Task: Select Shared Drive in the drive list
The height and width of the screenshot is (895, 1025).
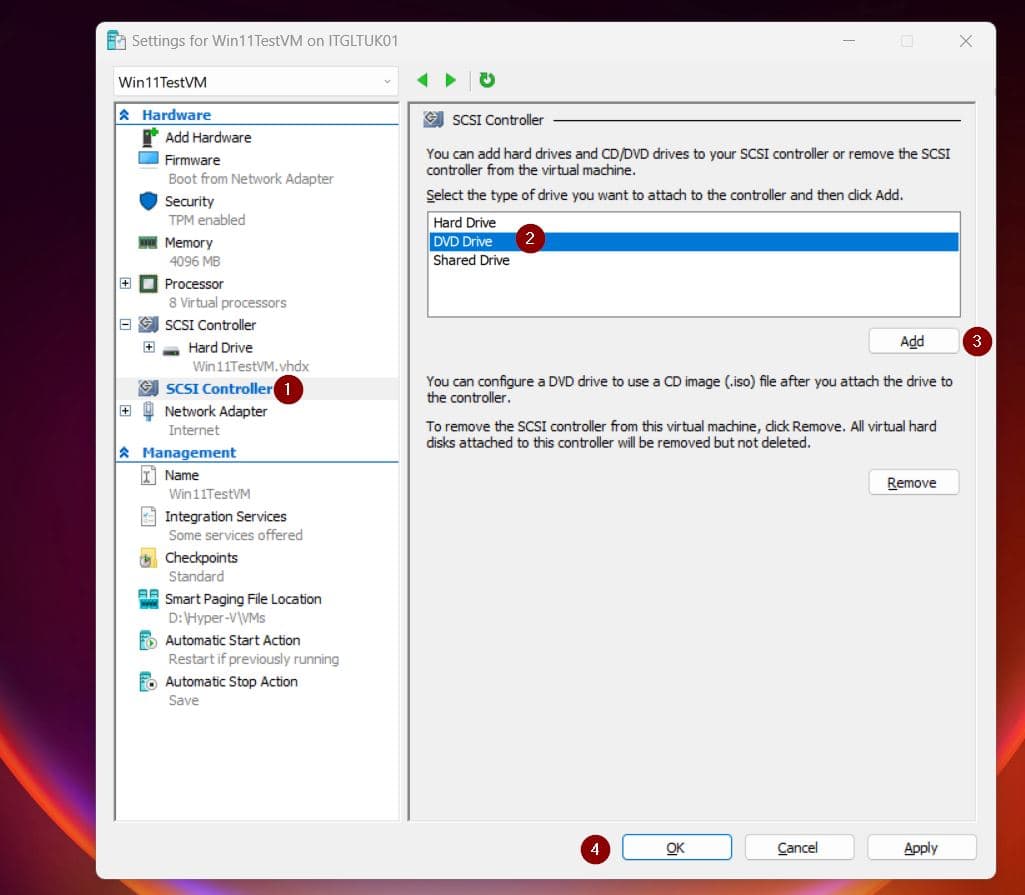Action: click(471, 260)
